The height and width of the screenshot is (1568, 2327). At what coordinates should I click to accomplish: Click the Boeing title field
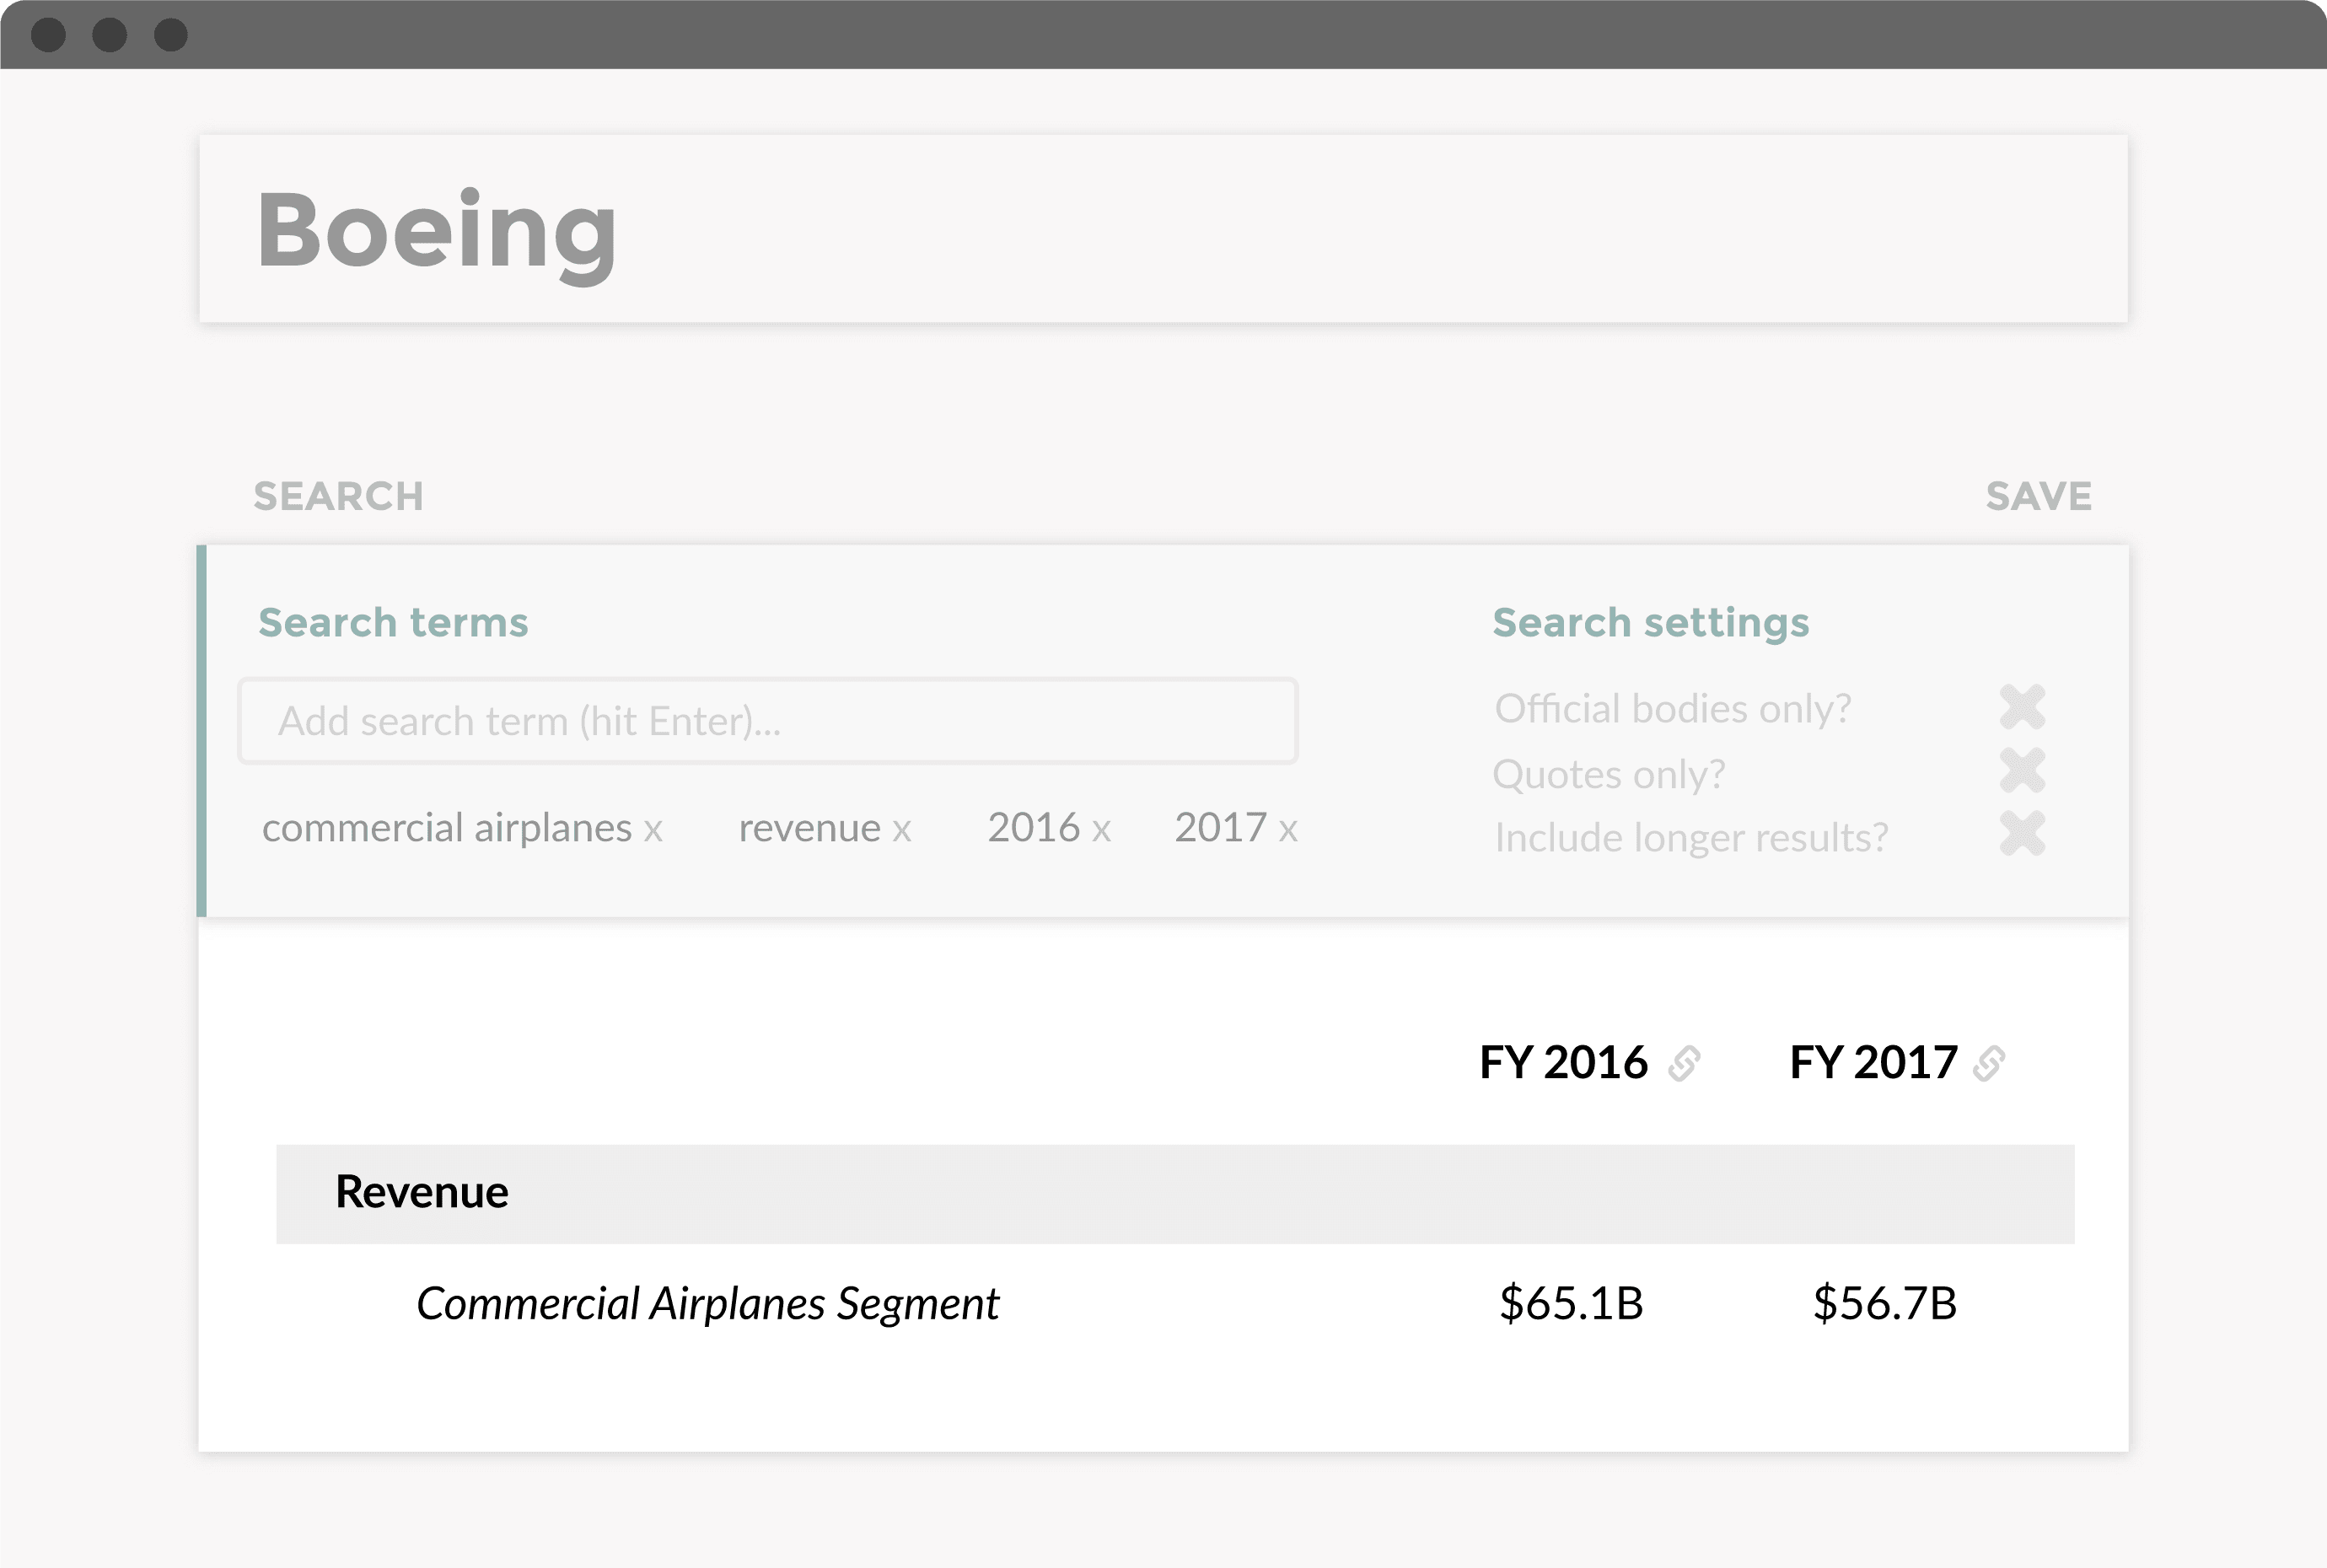coord(1163,229)
